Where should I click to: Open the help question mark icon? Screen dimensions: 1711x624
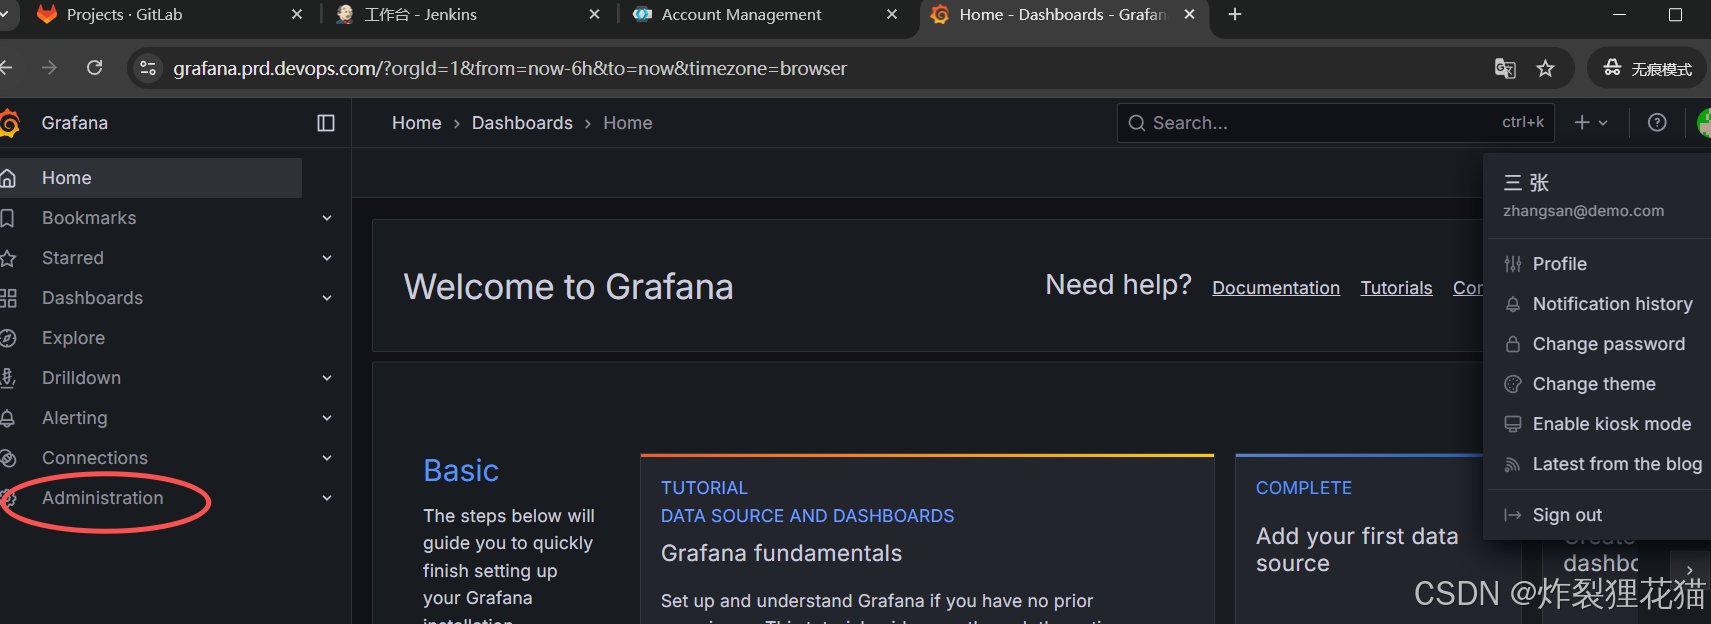(x=1657, y=123)
